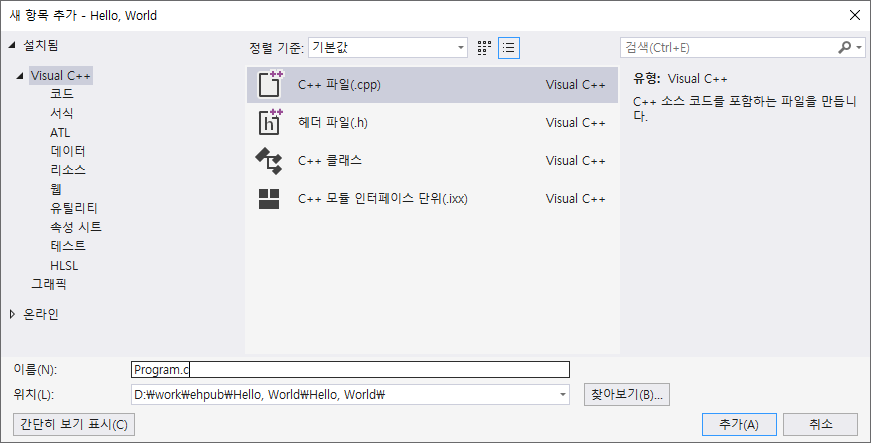Select the 서식 category
Screen dimensions: 871x443
(x=62, y=113)
